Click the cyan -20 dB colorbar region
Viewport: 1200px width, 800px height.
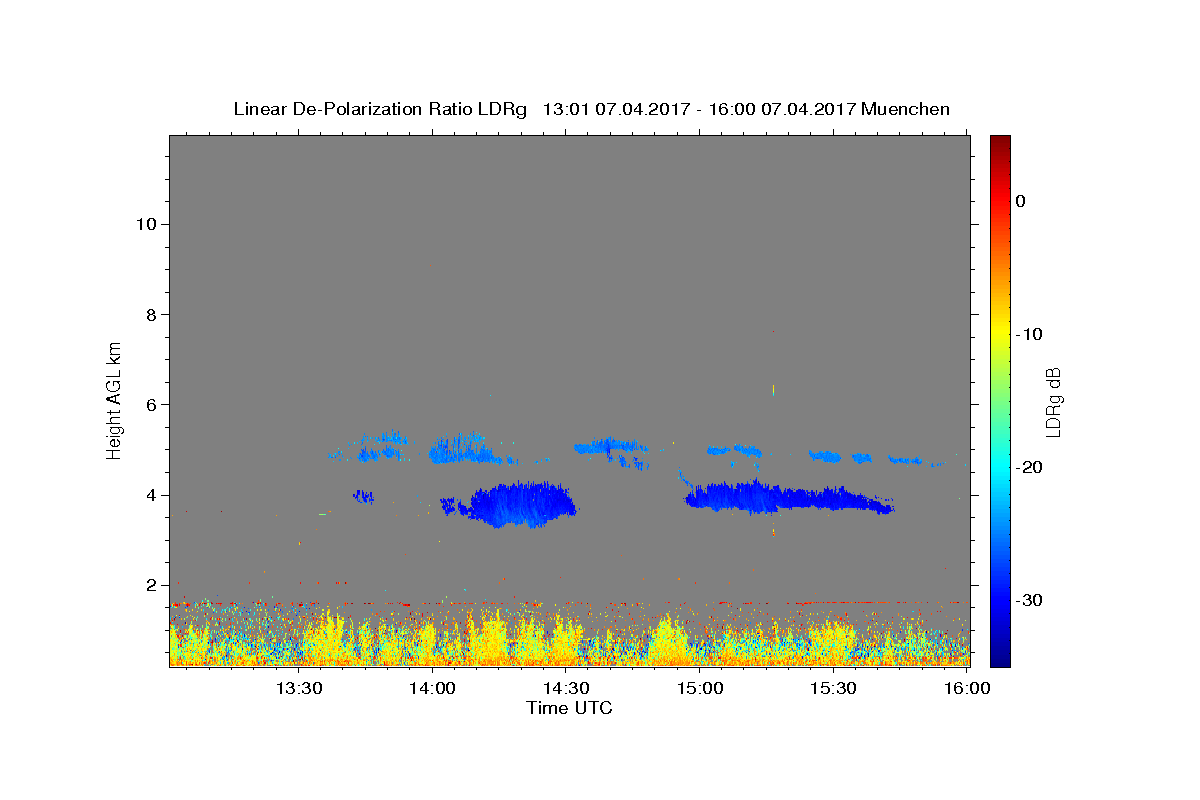pyautogui.click(x=1000, y=467)
